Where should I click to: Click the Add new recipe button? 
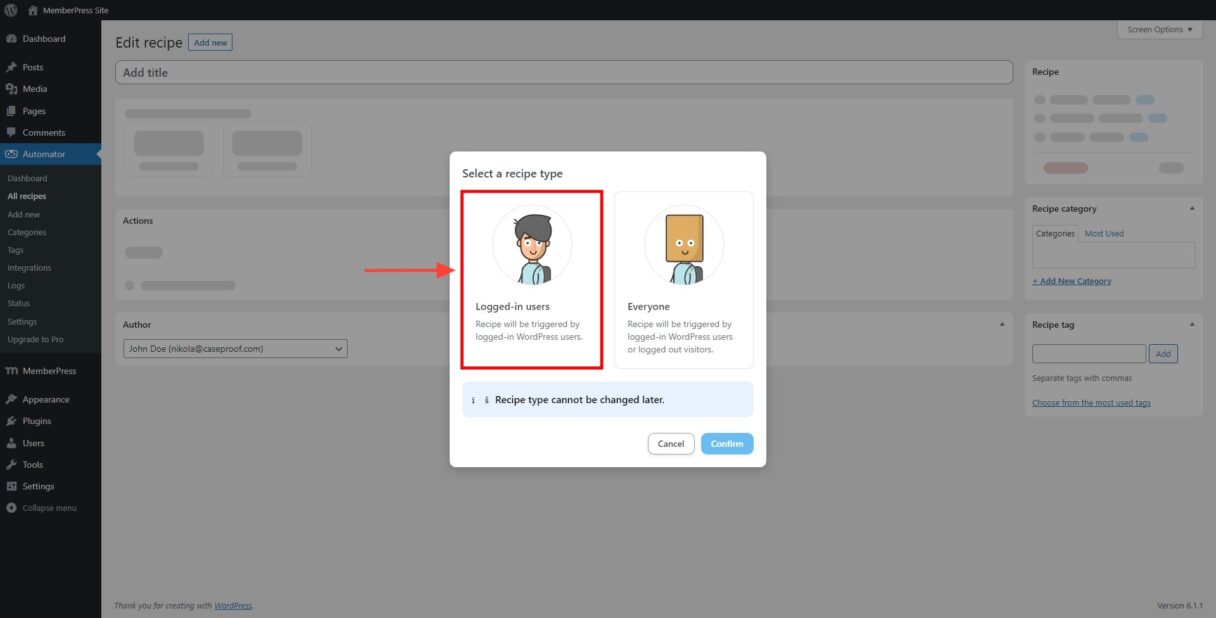pyautogui.click(x=210, y=43)
